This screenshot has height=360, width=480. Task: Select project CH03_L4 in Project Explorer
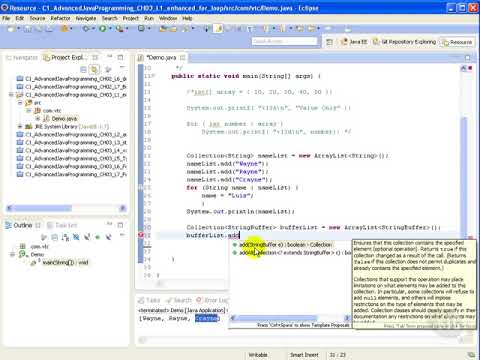(x=72, y=151)
